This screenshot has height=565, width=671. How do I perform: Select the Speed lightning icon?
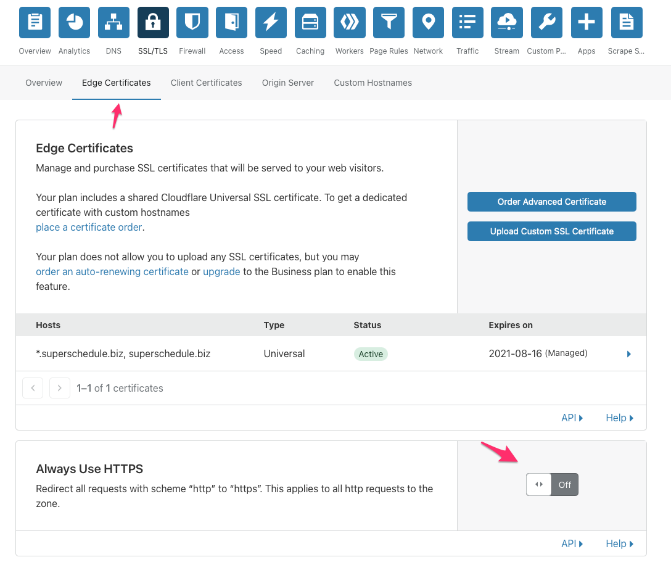coord(270,22)
